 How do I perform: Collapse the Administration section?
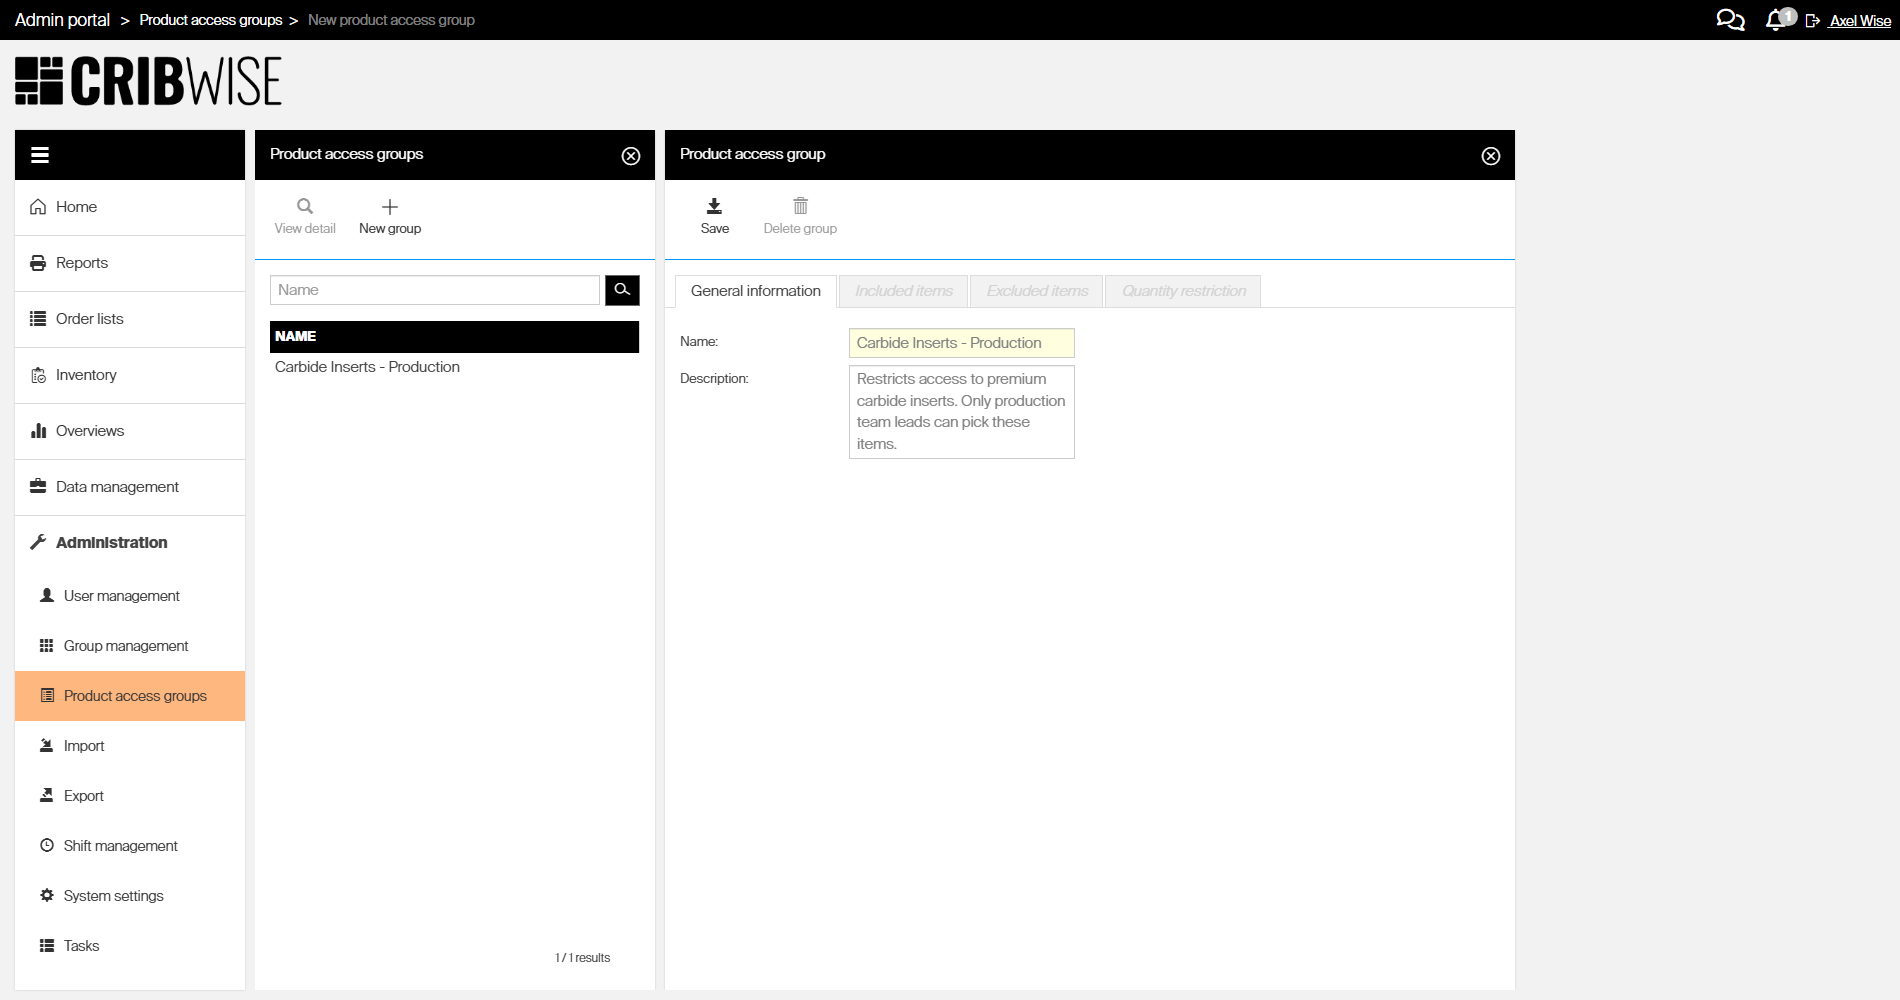112,543
